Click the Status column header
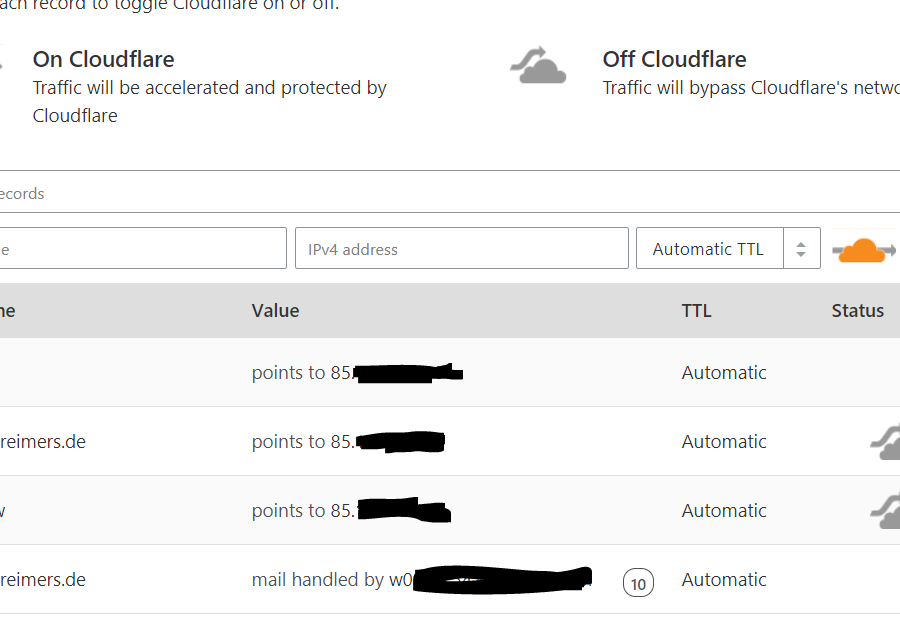The height and width of the screenshot is (621, 900). [x=858, y=310]
